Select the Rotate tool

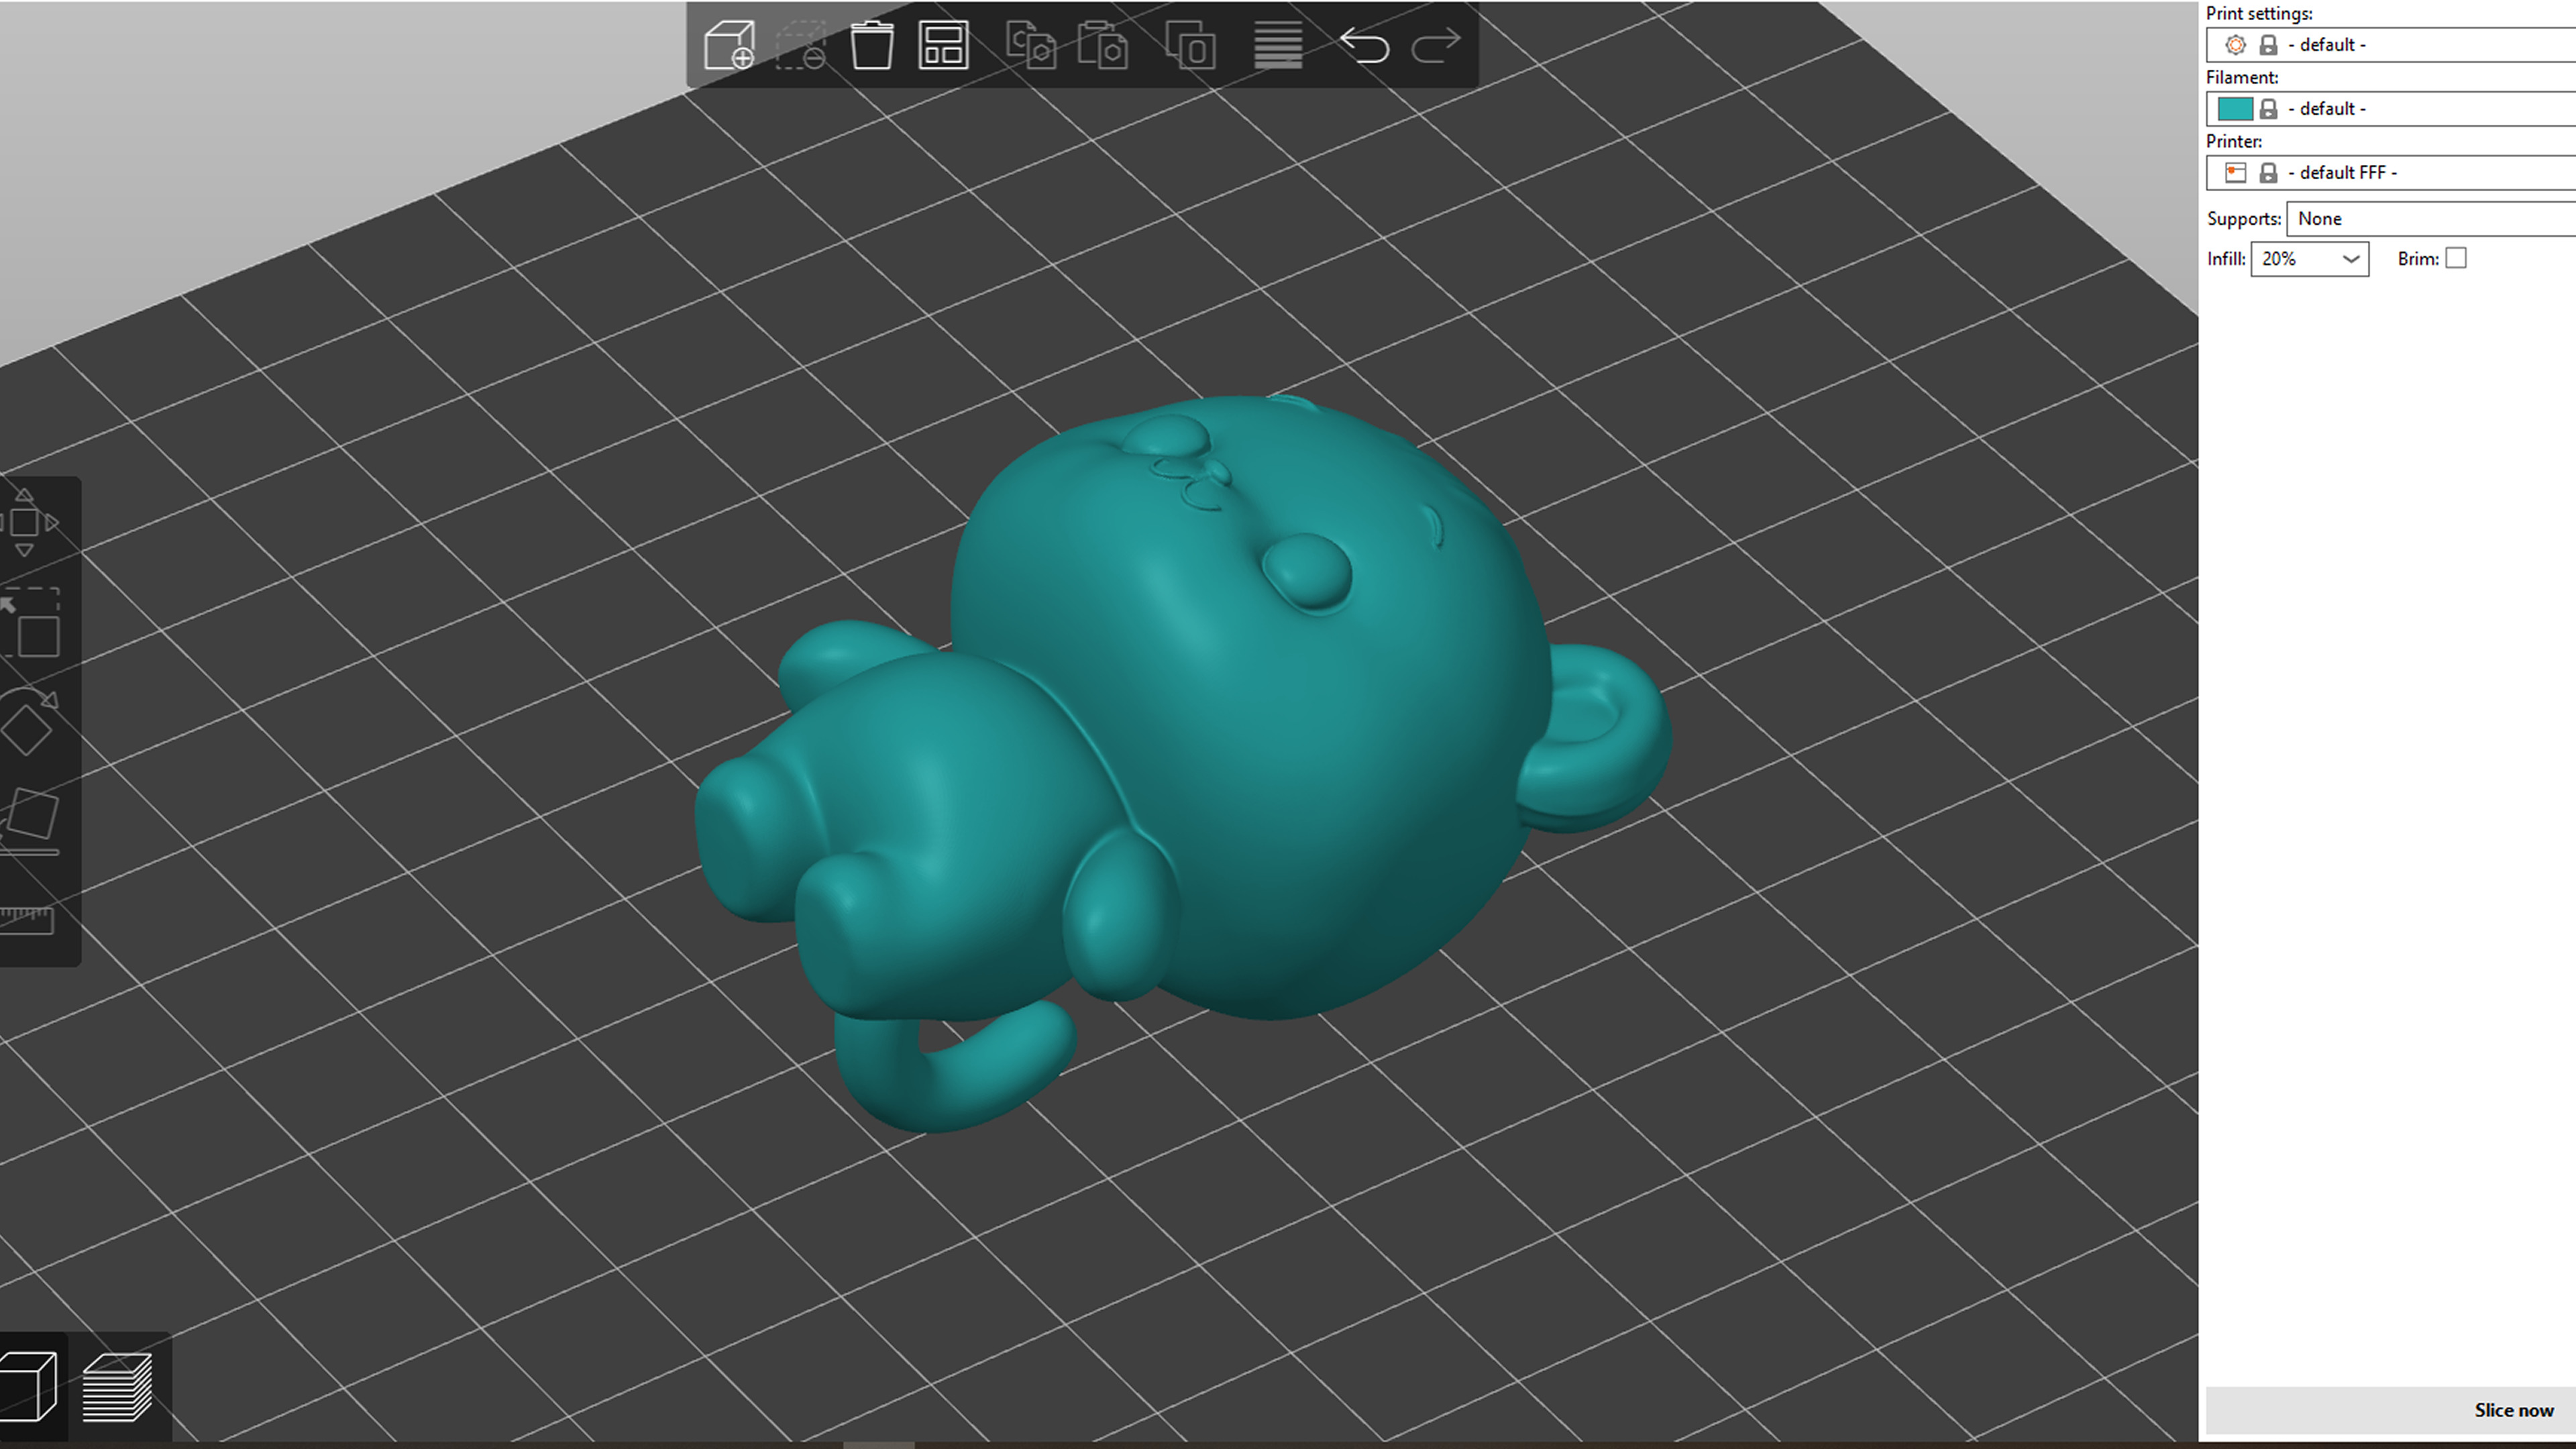coord(28,722)
